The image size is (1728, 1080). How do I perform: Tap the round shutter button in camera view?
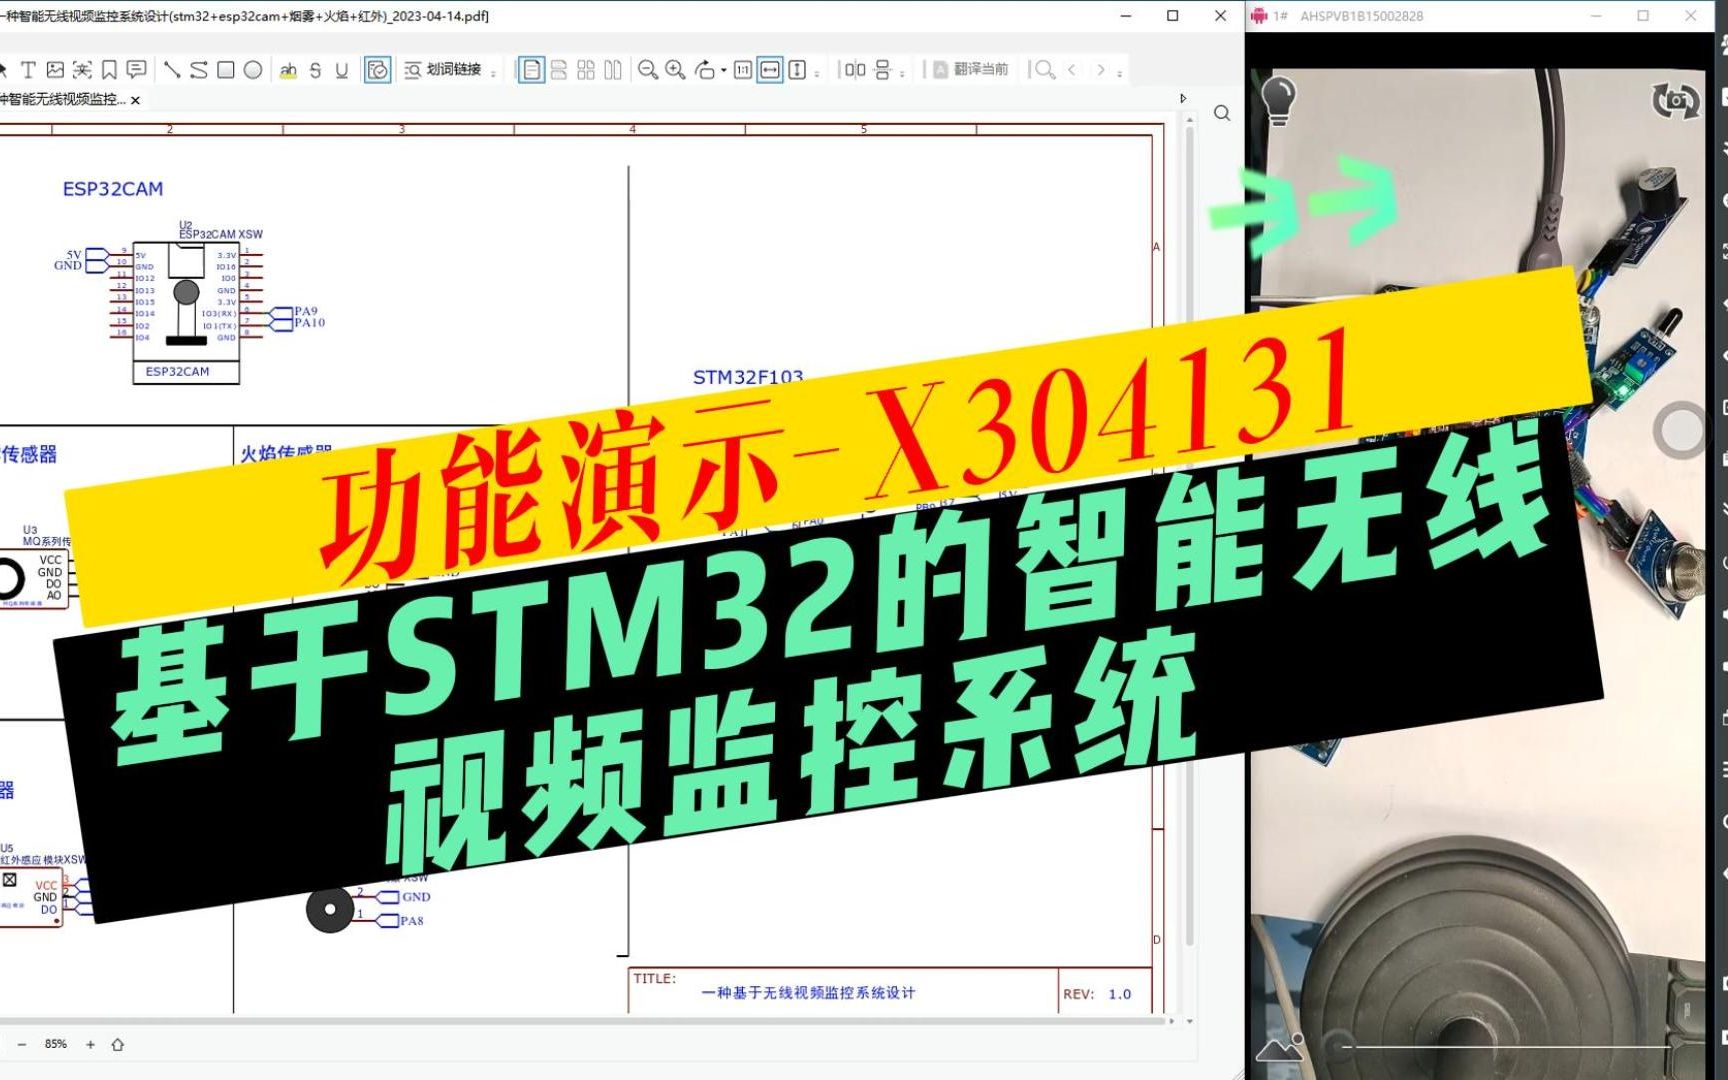1681,431
